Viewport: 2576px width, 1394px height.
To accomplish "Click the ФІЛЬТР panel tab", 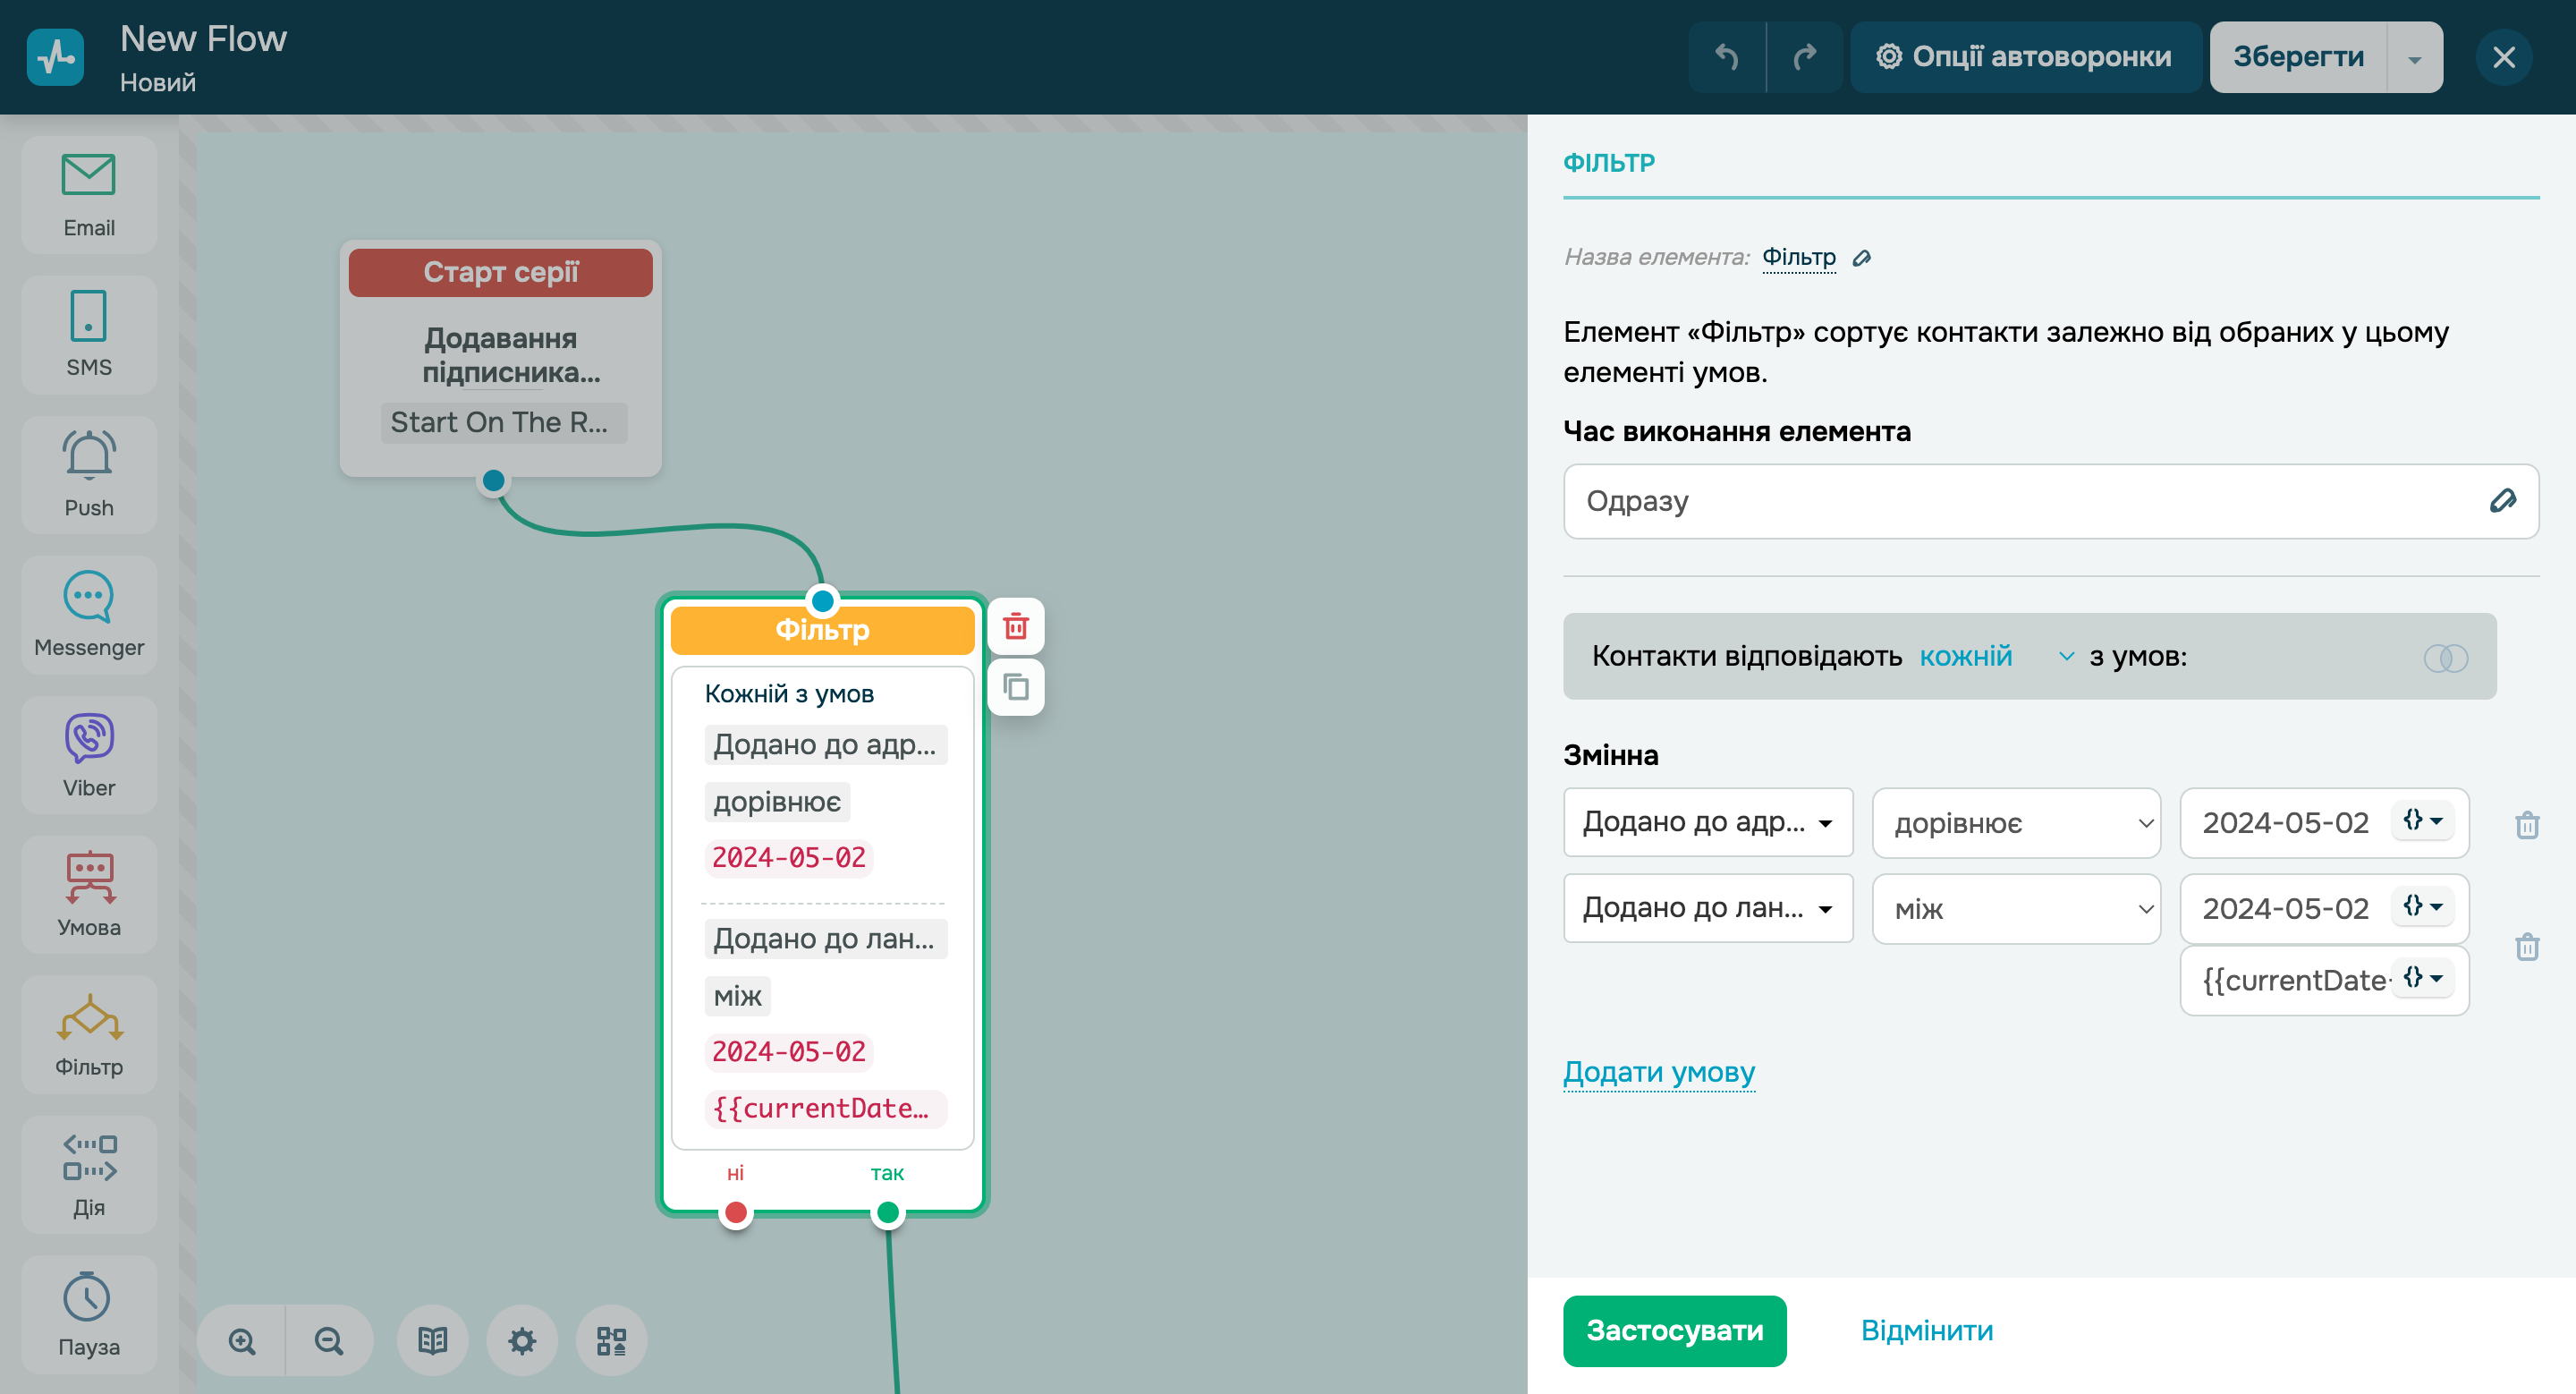I will [1608, 162].
